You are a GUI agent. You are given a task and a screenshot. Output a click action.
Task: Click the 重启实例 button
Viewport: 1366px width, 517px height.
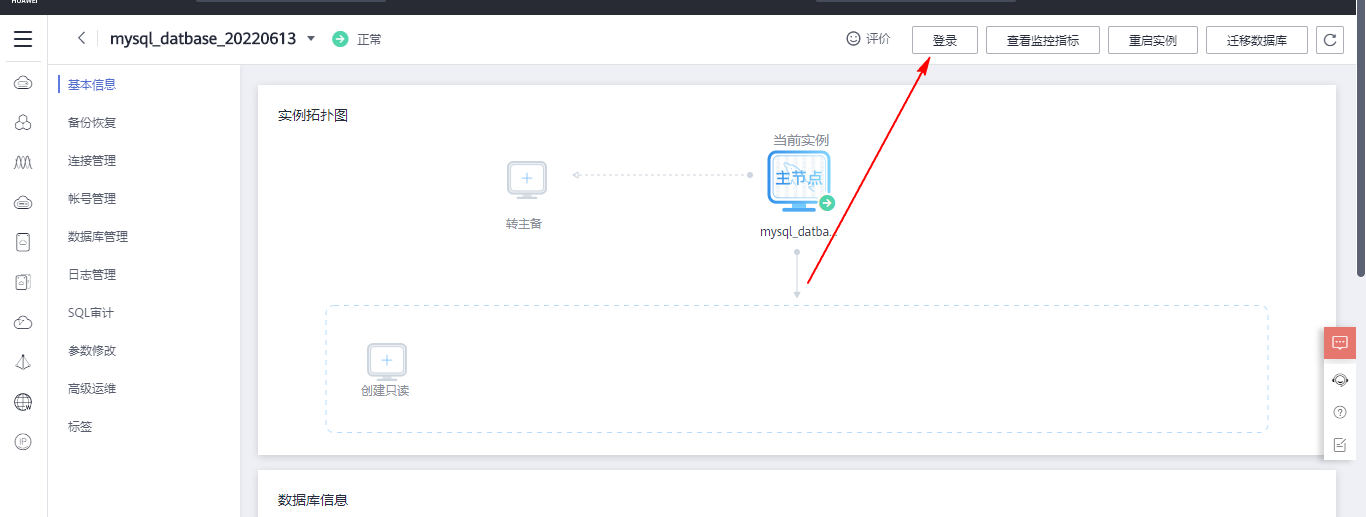click(x=1153, y=40)
